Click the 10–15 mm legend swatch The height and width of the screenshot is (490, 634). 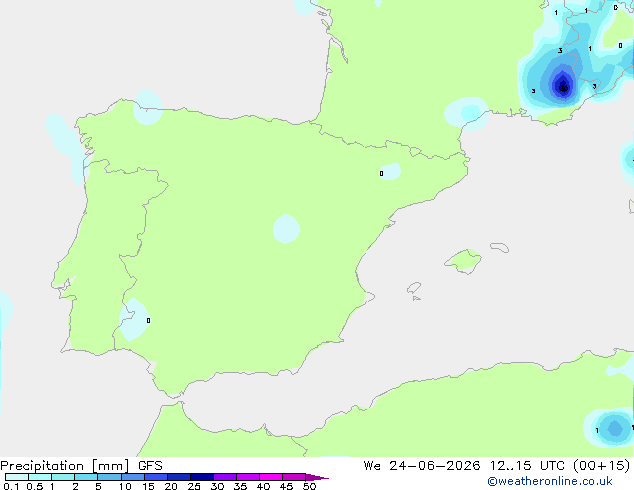click(x=133, y=477)
